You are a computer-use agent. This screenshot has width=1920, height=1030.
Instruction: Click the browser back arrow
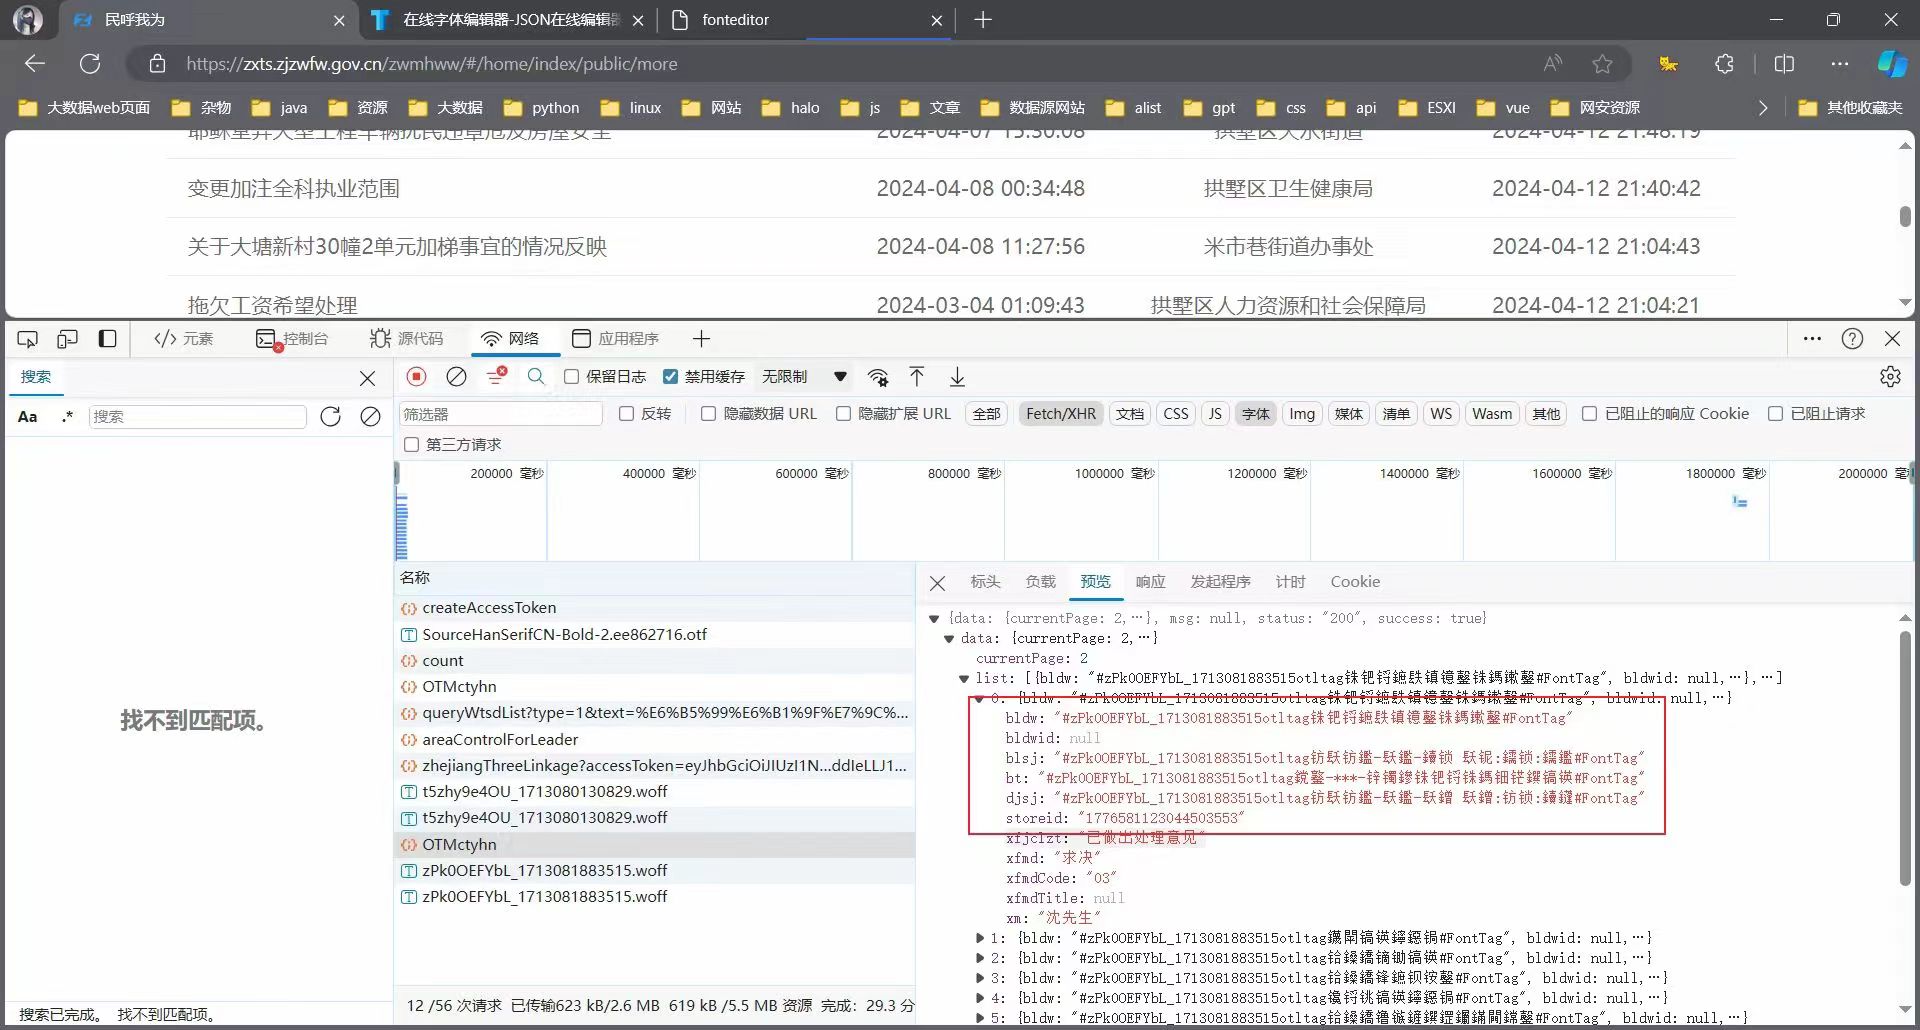(x=35, y=64)
